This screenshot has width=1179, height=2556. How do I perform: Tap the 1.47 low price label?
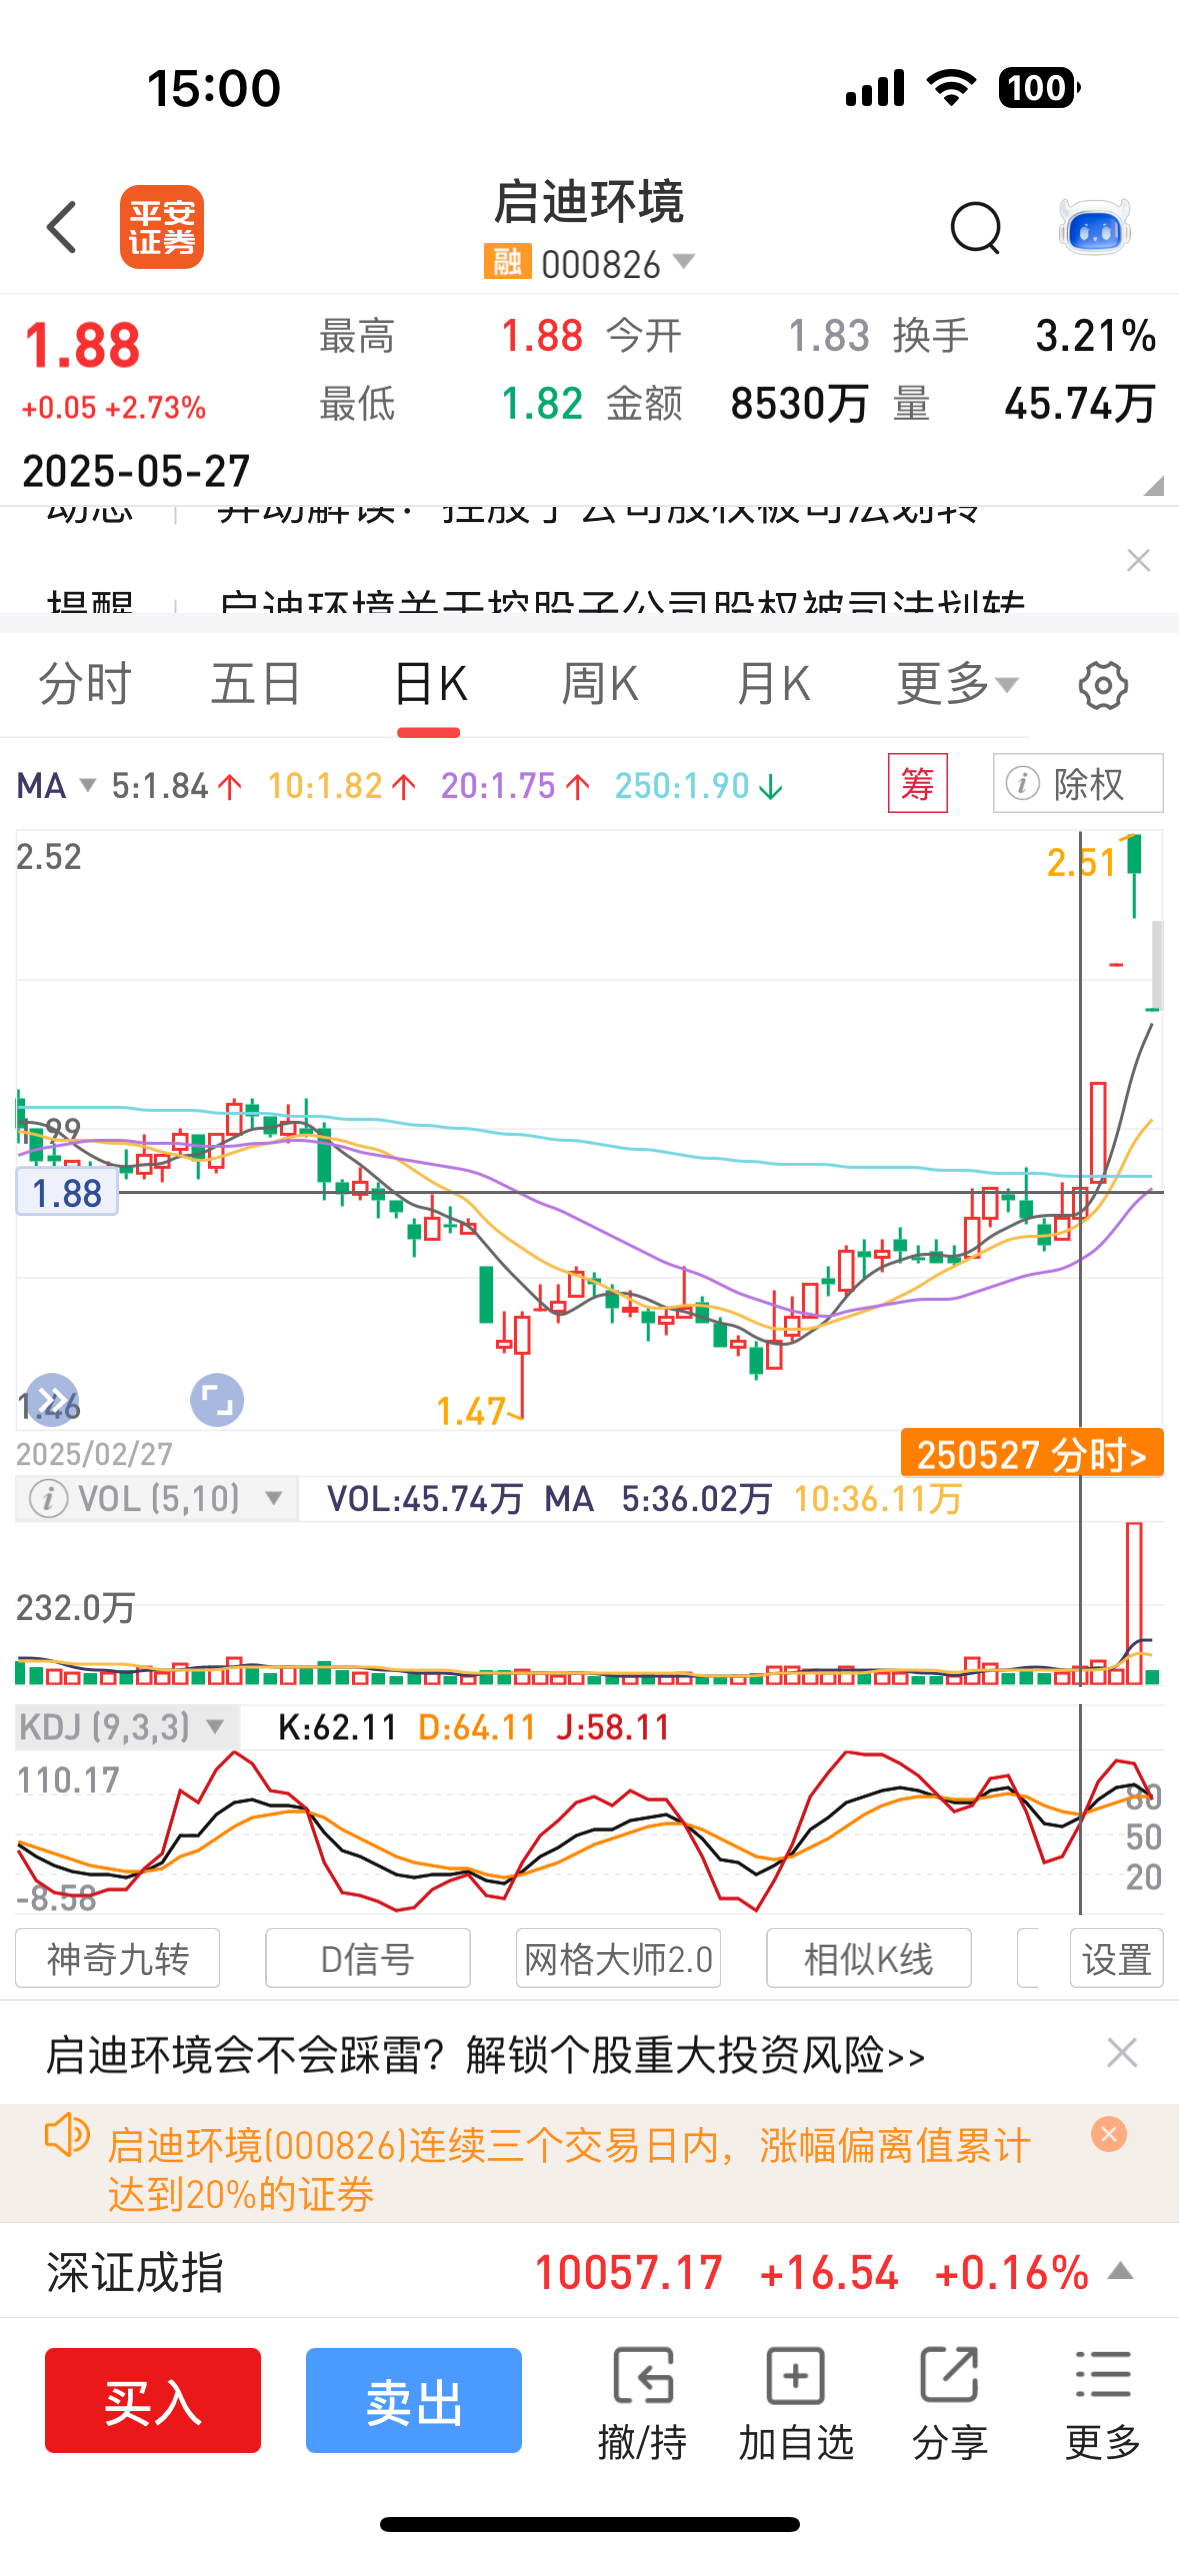tap(470, 1411)
